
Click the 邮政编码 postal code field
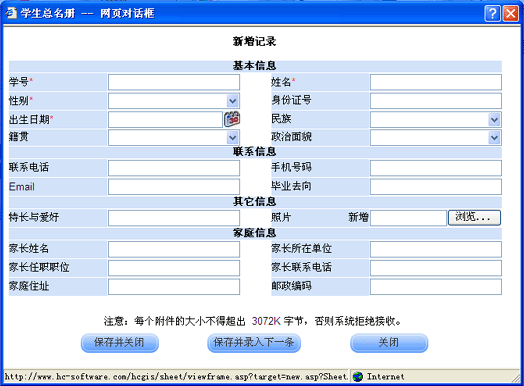point(436,287)
